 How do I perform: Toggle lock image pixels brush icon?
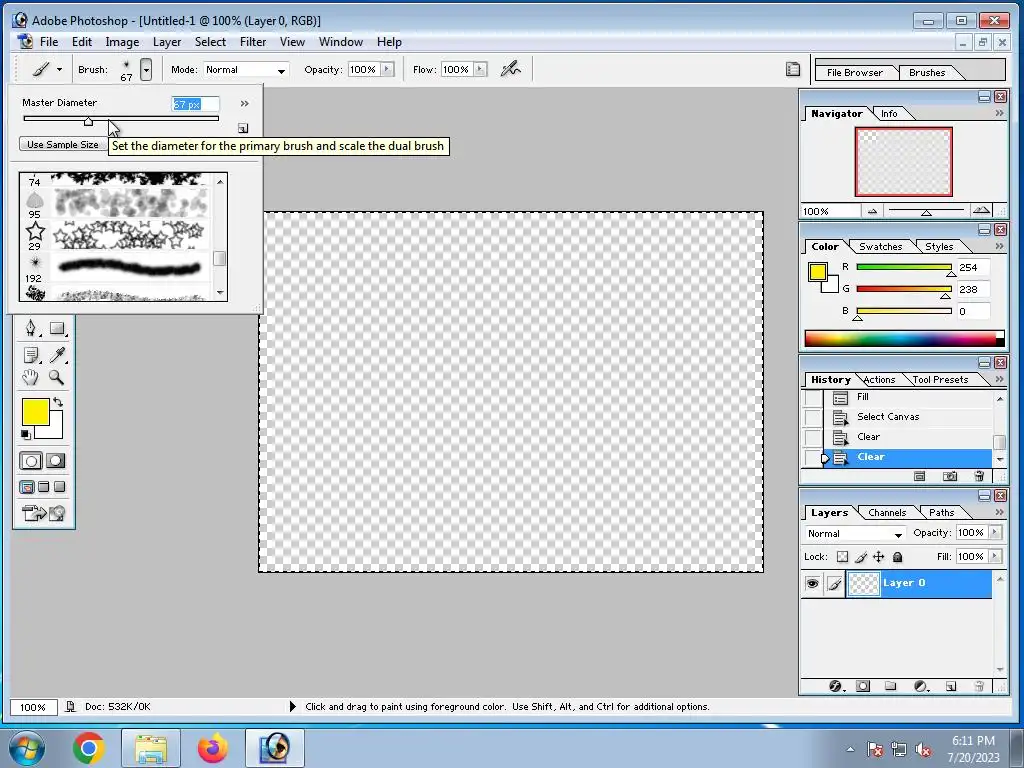861,556
